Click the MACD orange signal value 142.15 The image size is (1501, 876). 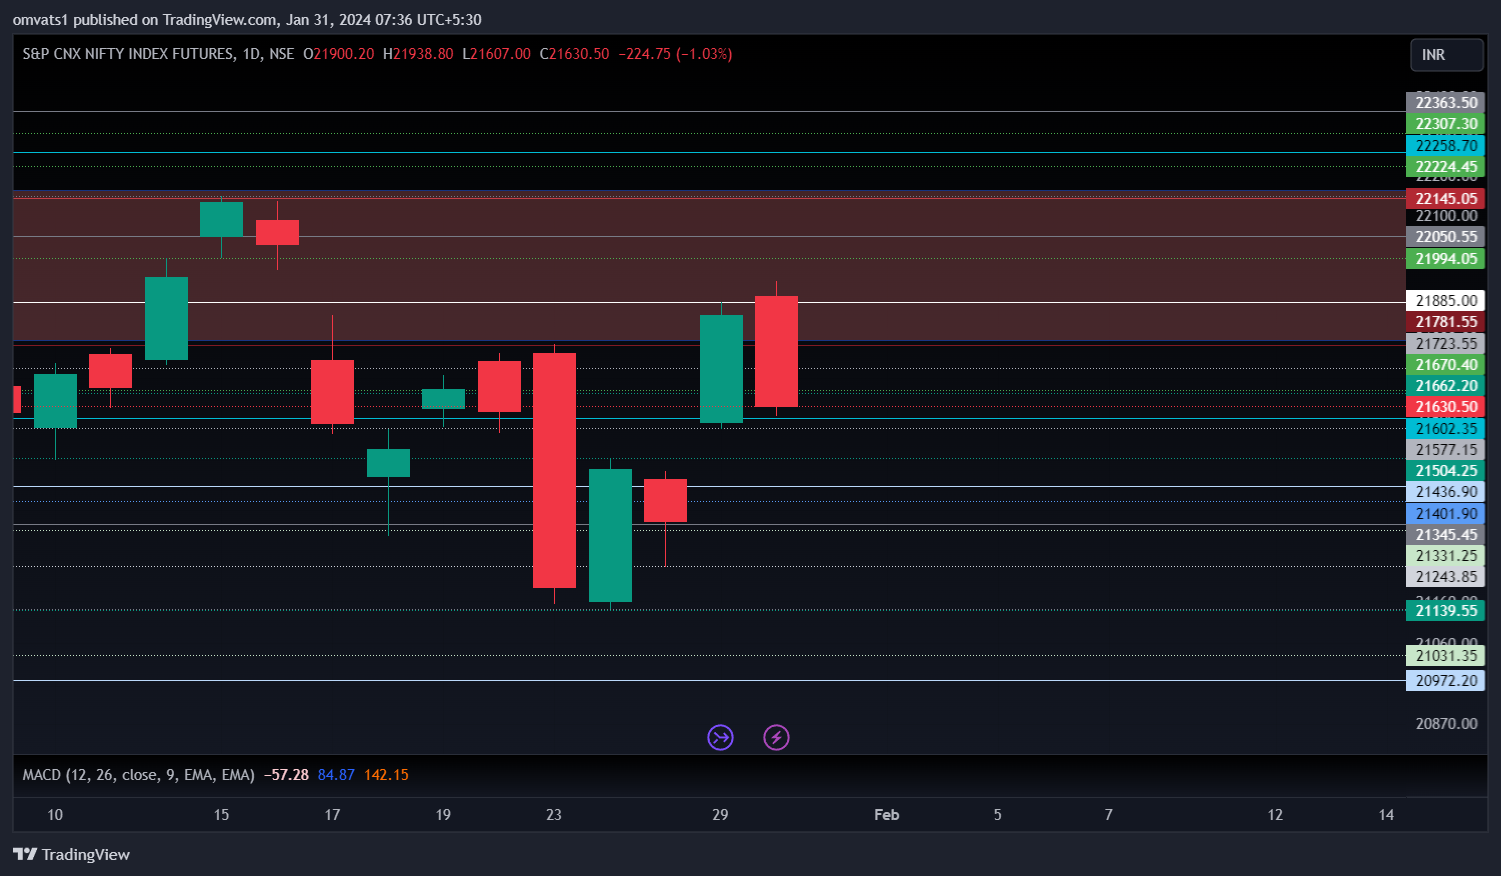(386, 775)
